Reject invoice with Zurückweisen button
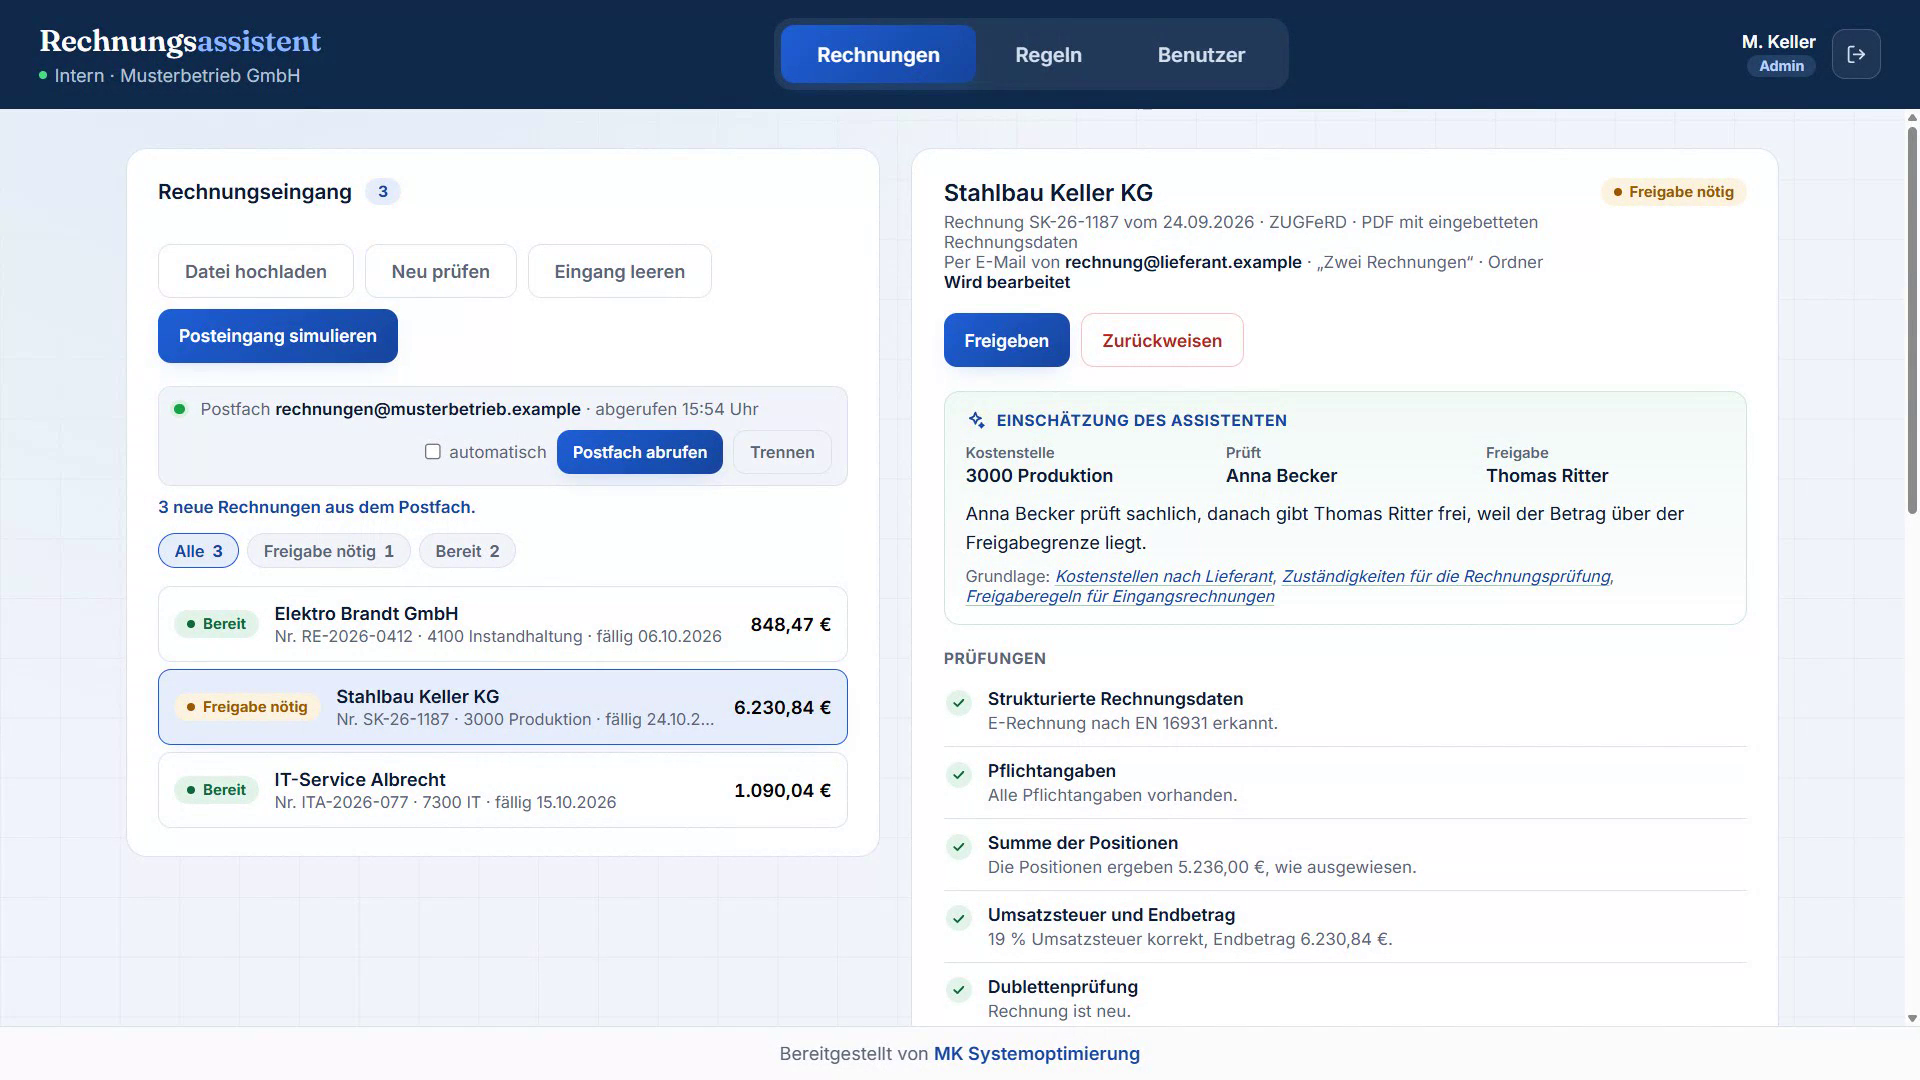 click(x=1162, y=340)
